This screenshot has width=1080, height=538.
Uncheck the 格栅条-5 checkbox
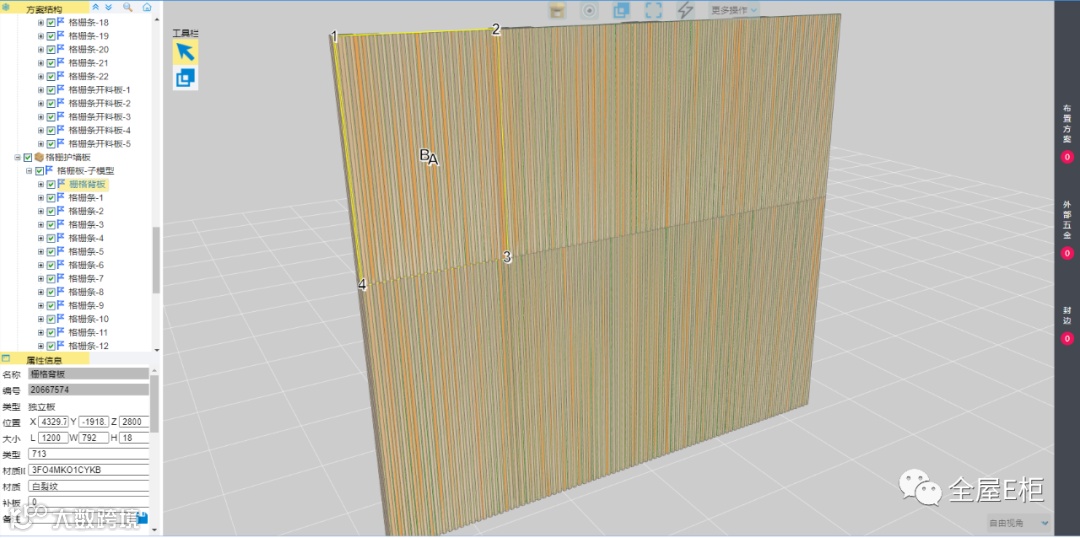tap(51, 251)
